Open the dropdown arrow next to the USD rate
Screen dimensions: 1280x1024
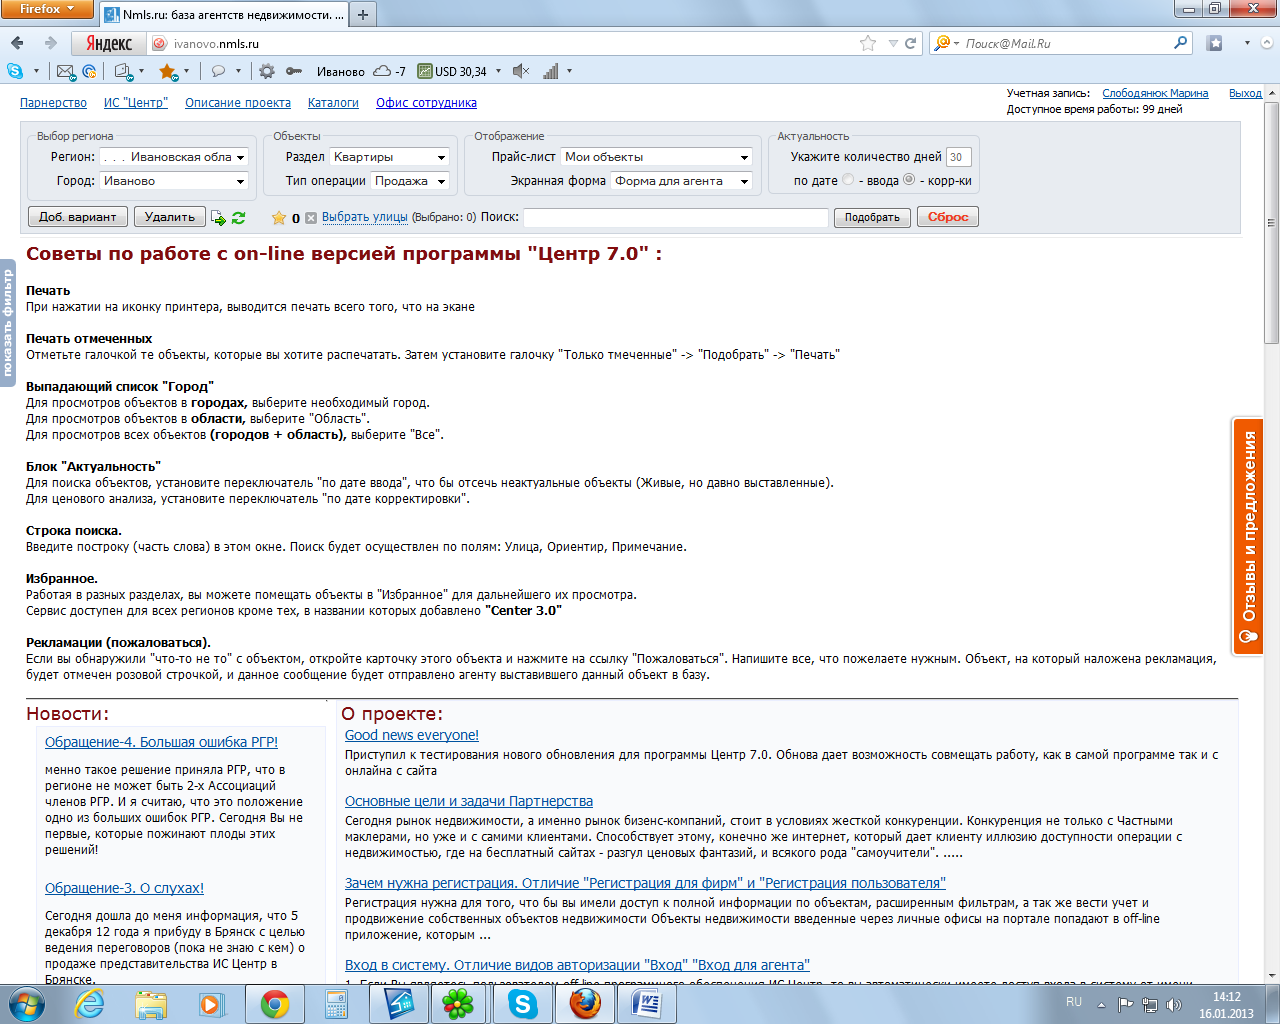[498, 71]
